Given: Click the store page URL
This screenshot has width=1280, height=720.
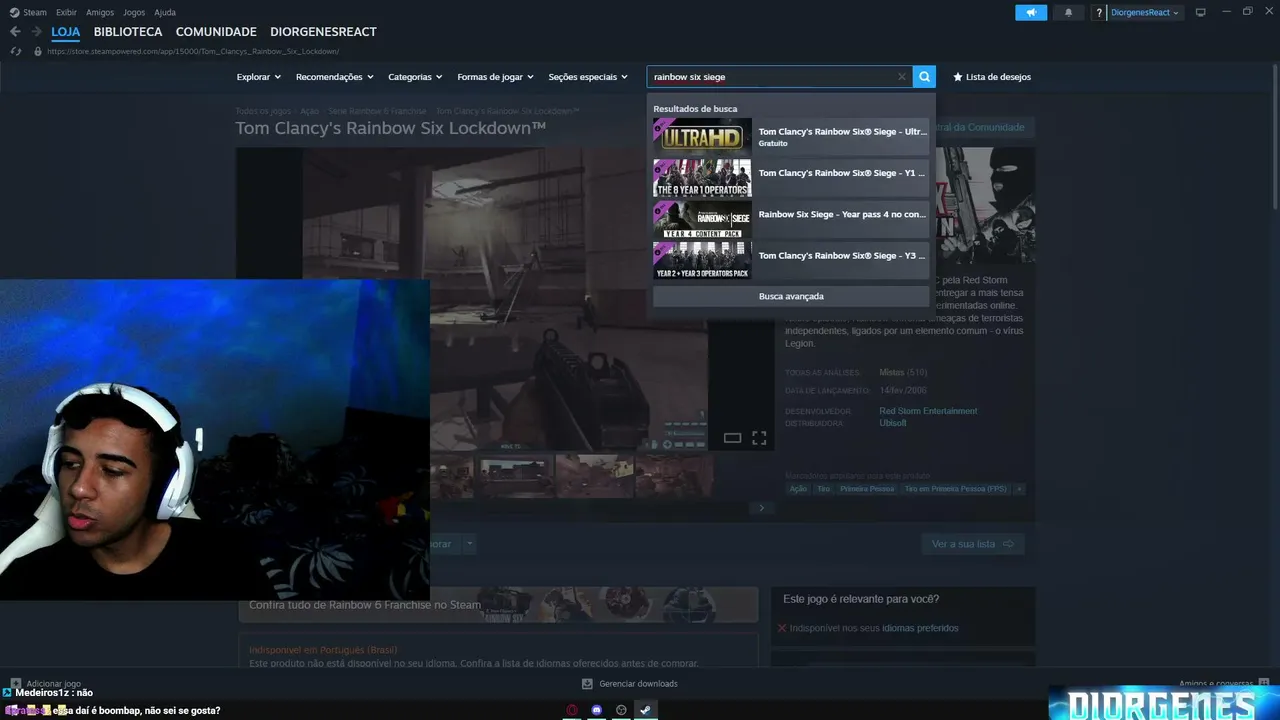Looking at the screenshot, I should point(193,51).
